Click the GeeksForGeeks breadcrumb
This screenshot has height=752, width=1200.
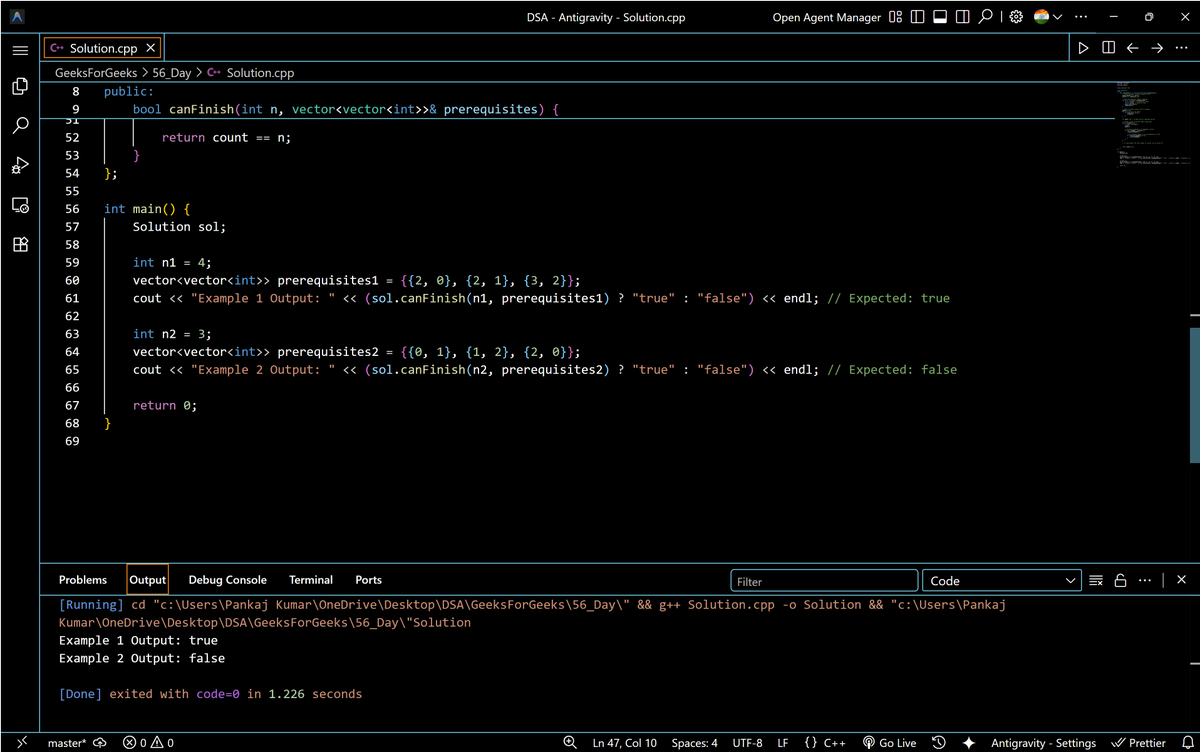pyautogui.click(x=96, y=73)
